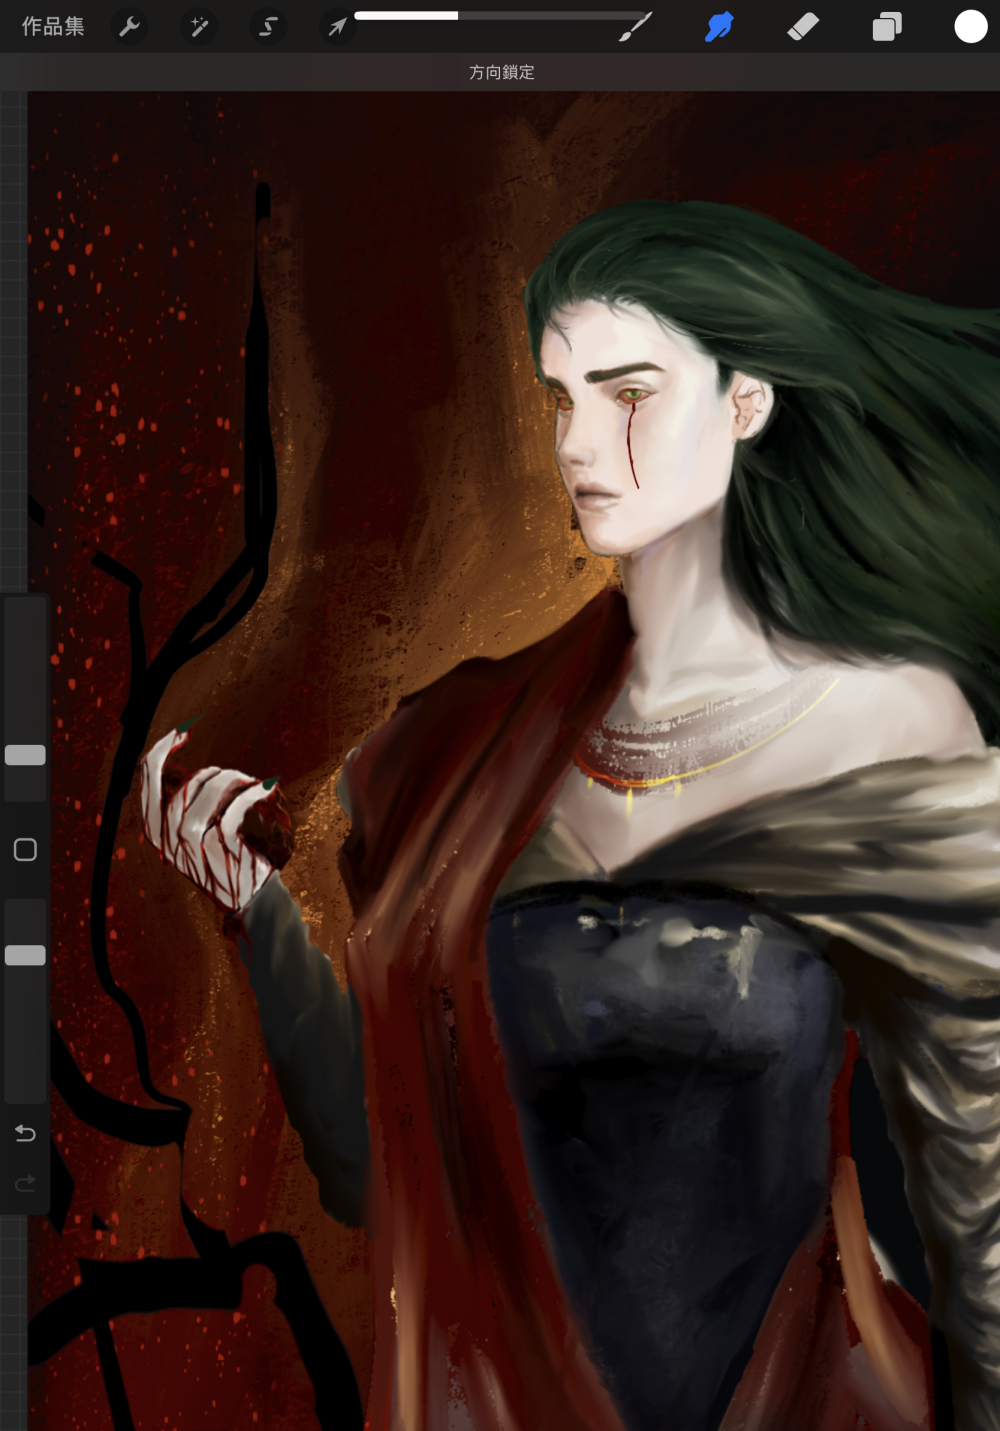The height and width of the screenshot is (1431, 1000).
Task: Redo the undone stroke
Action: pyautogui.click(x=25, y=1184)
